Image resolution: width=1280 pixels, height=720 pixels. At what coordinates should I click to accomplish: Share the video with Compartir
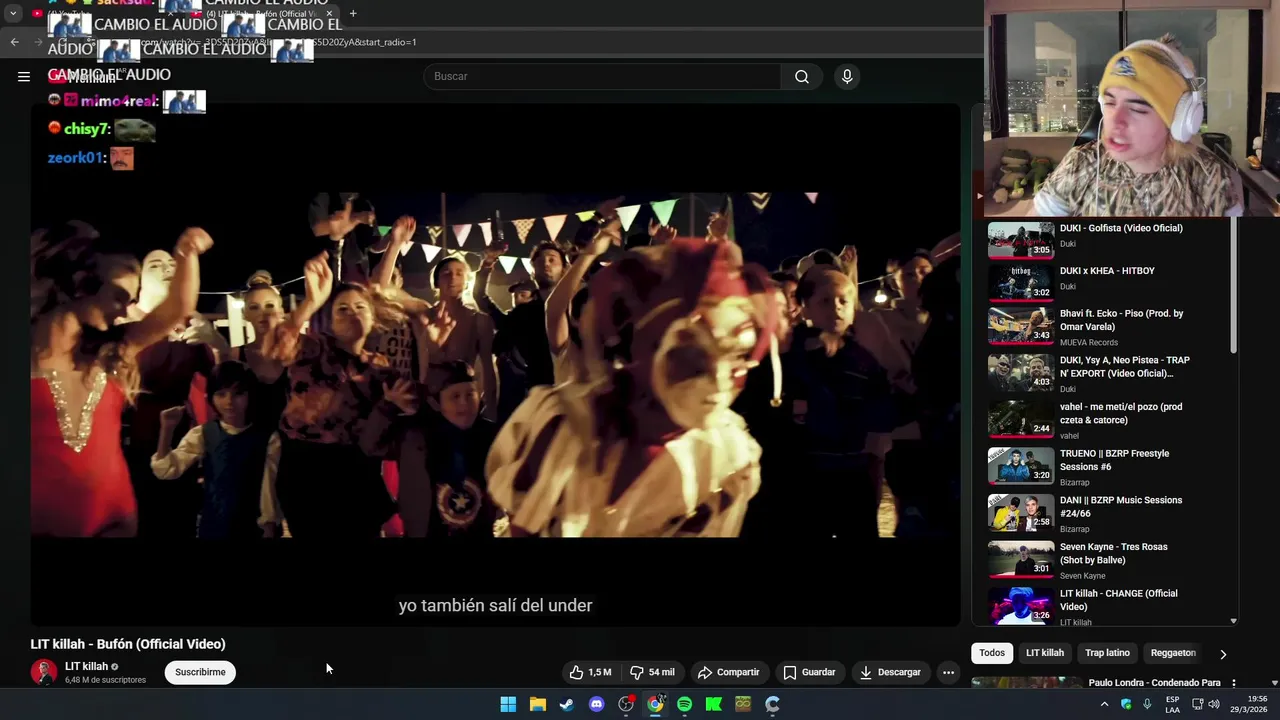[728, 672]
